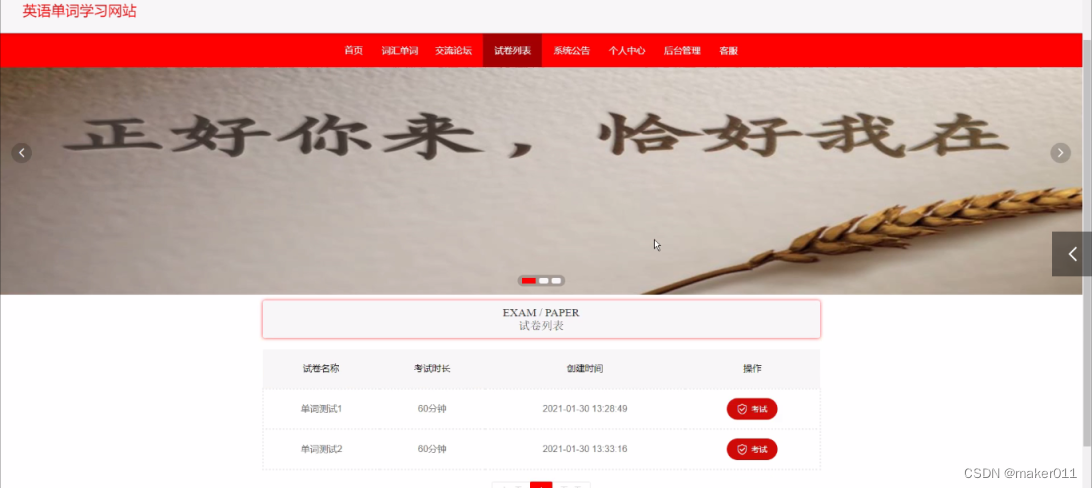Select the second carousel indicator dot

(544, 281)
